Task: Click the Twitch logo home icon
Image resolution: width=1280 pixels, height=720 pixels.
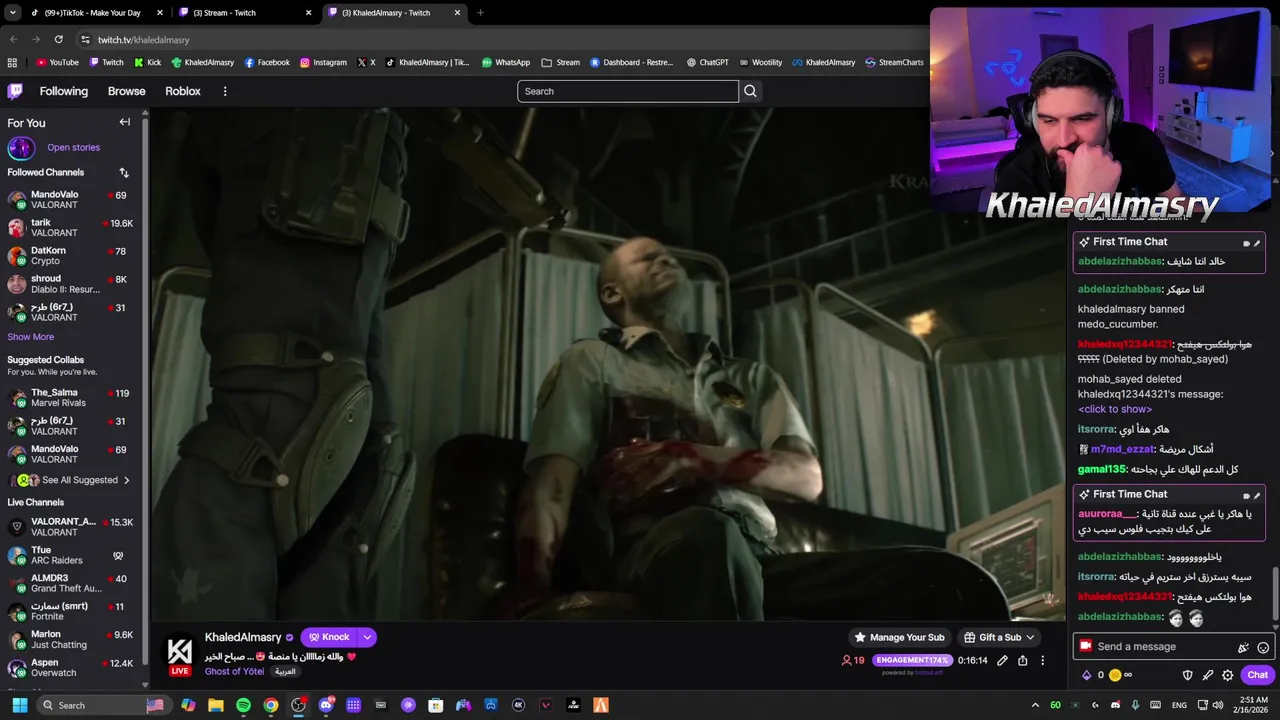Action: pyautogui.click(x=15, y=91)
